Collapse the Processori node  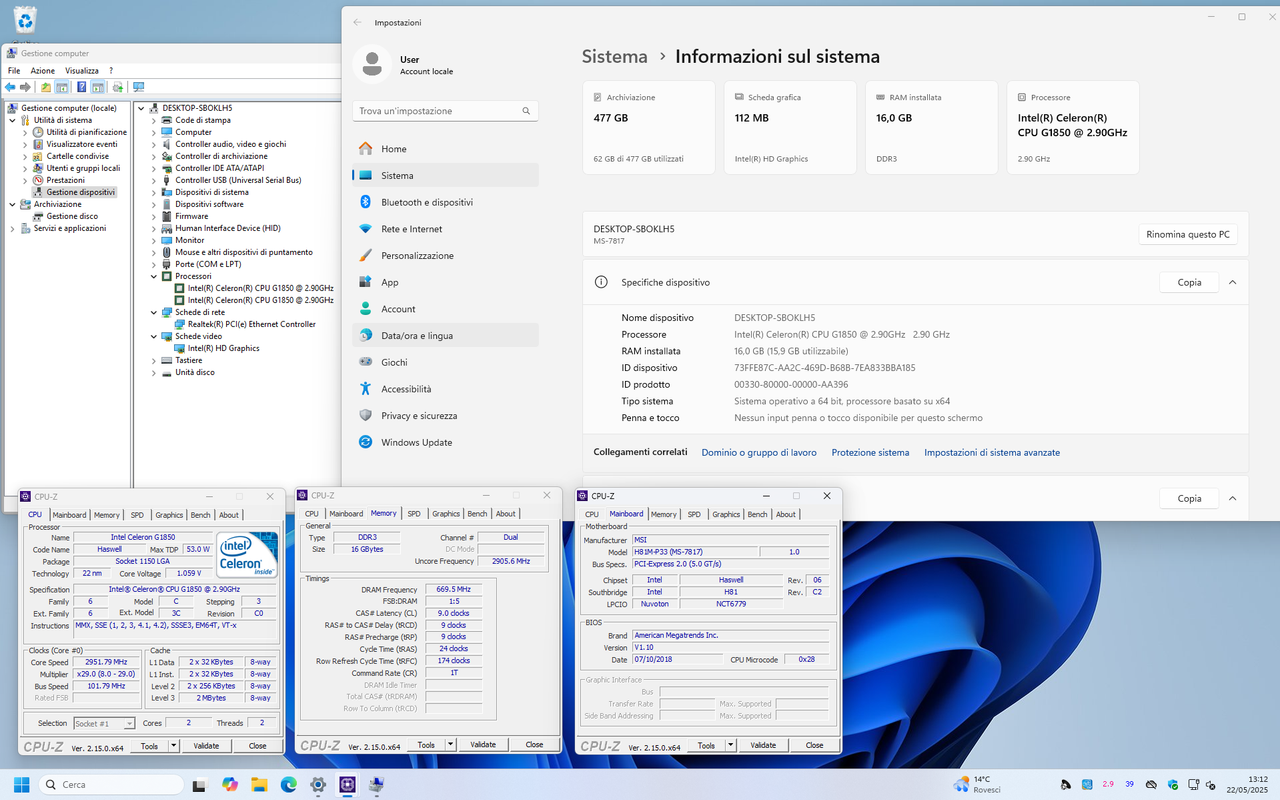pyautogui.click(x=154, y=276)
